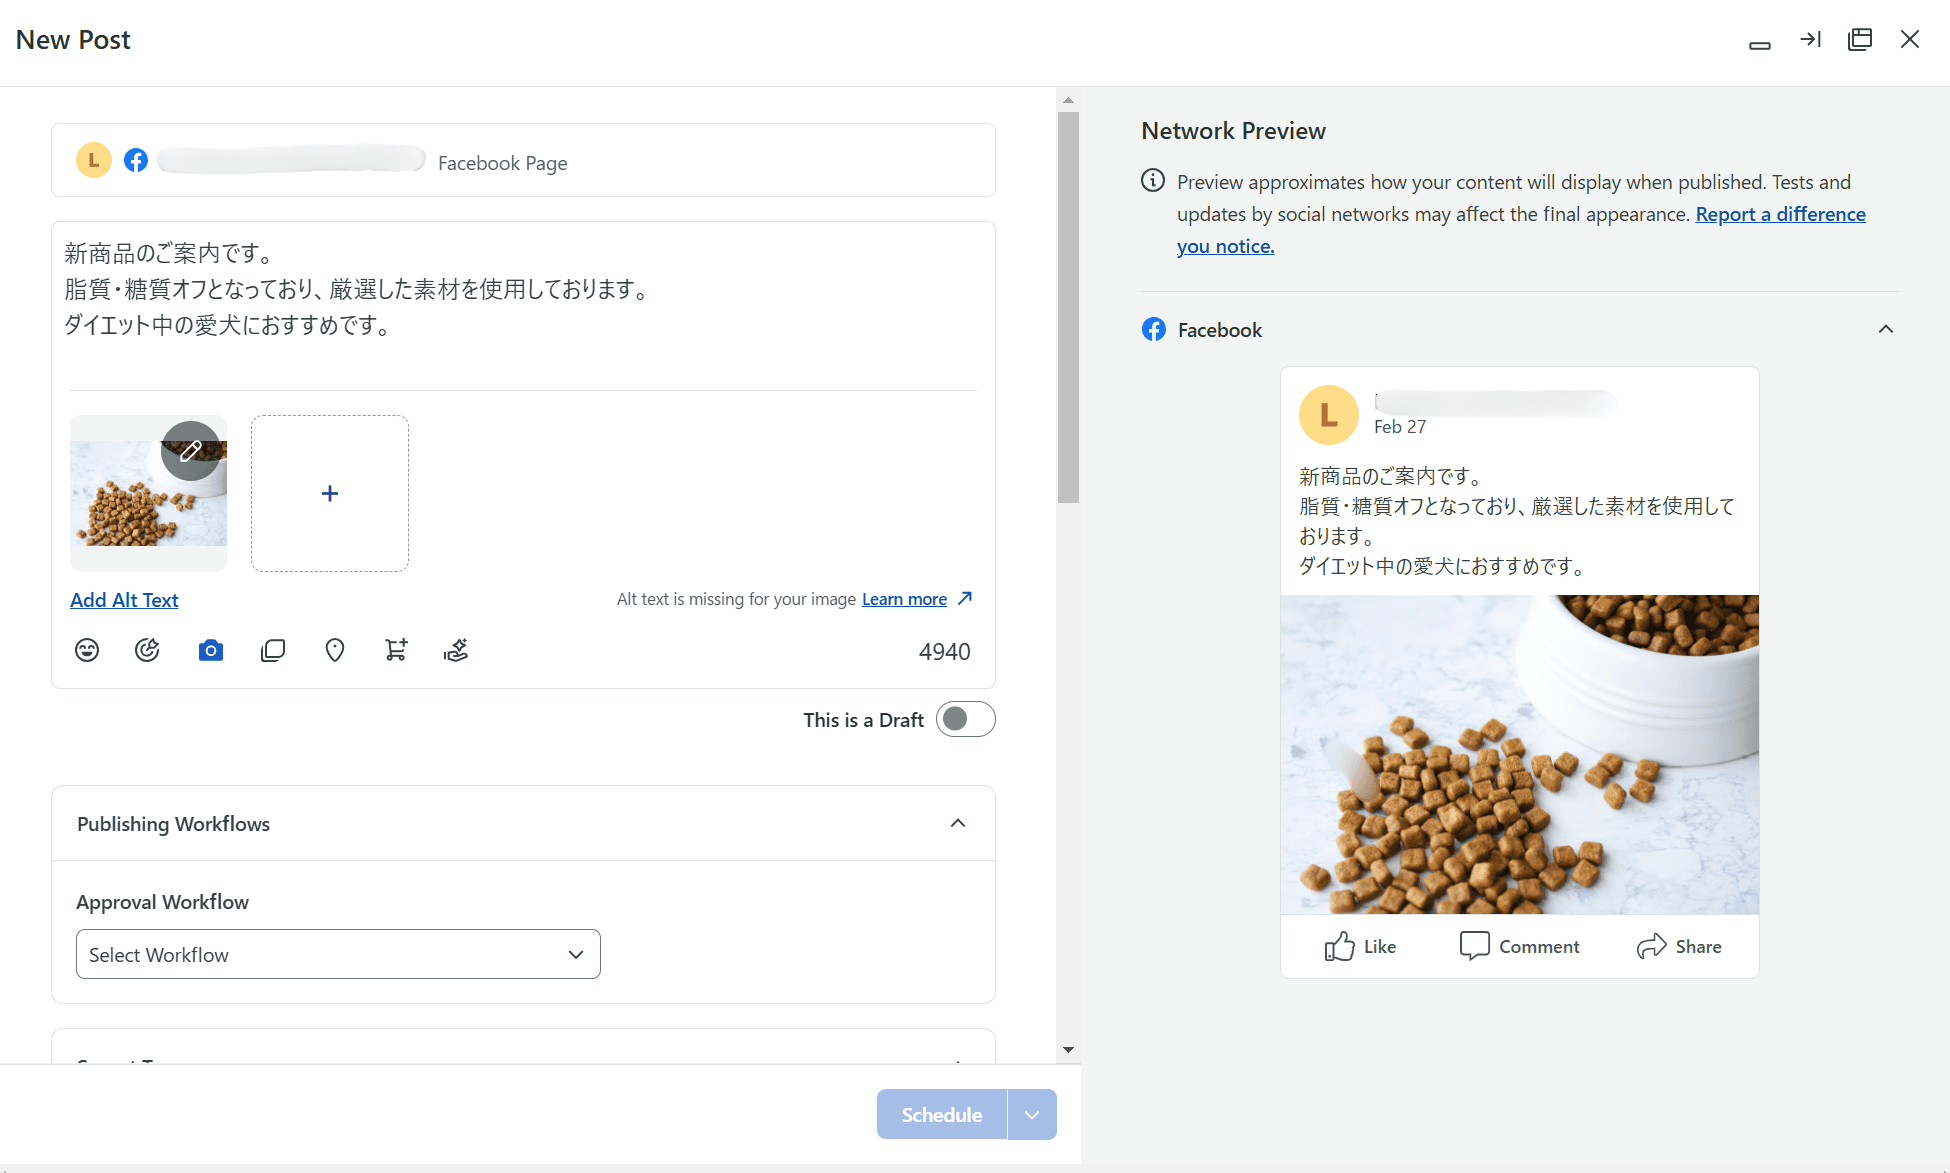Collapse the Facebook preview section

[x=1885, y=329]
